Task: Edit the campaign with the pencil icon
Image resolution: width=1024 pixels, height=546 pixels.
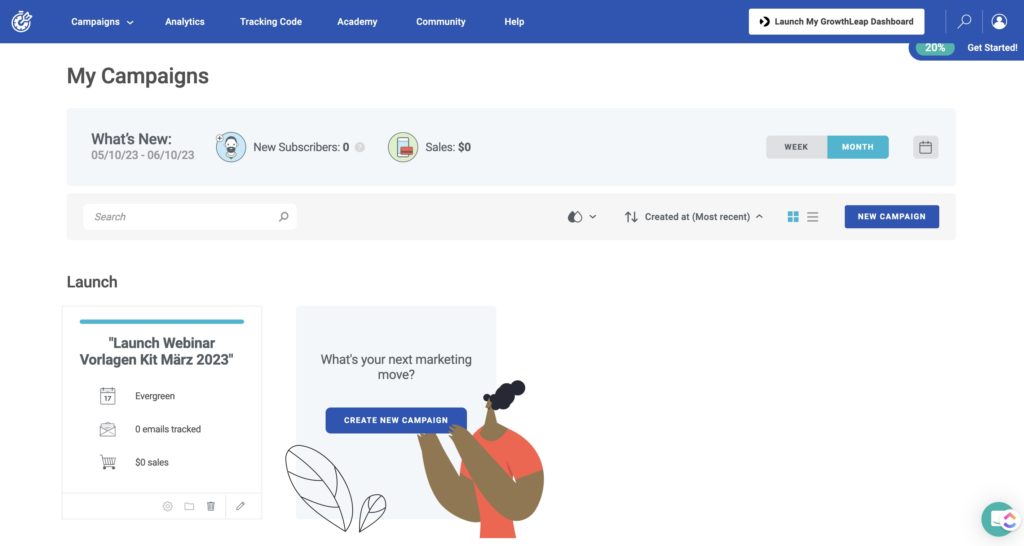Action: (x=240, y=506)
